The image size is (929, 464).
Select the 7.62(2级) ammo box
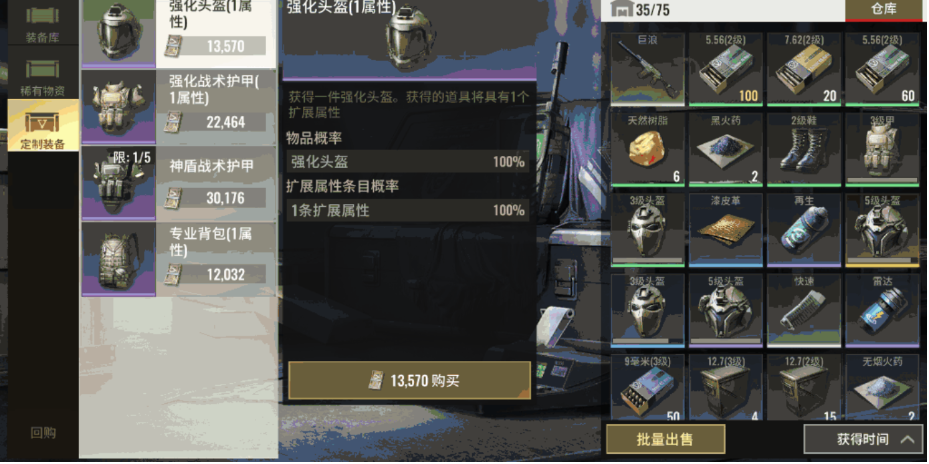click(804, 69)
